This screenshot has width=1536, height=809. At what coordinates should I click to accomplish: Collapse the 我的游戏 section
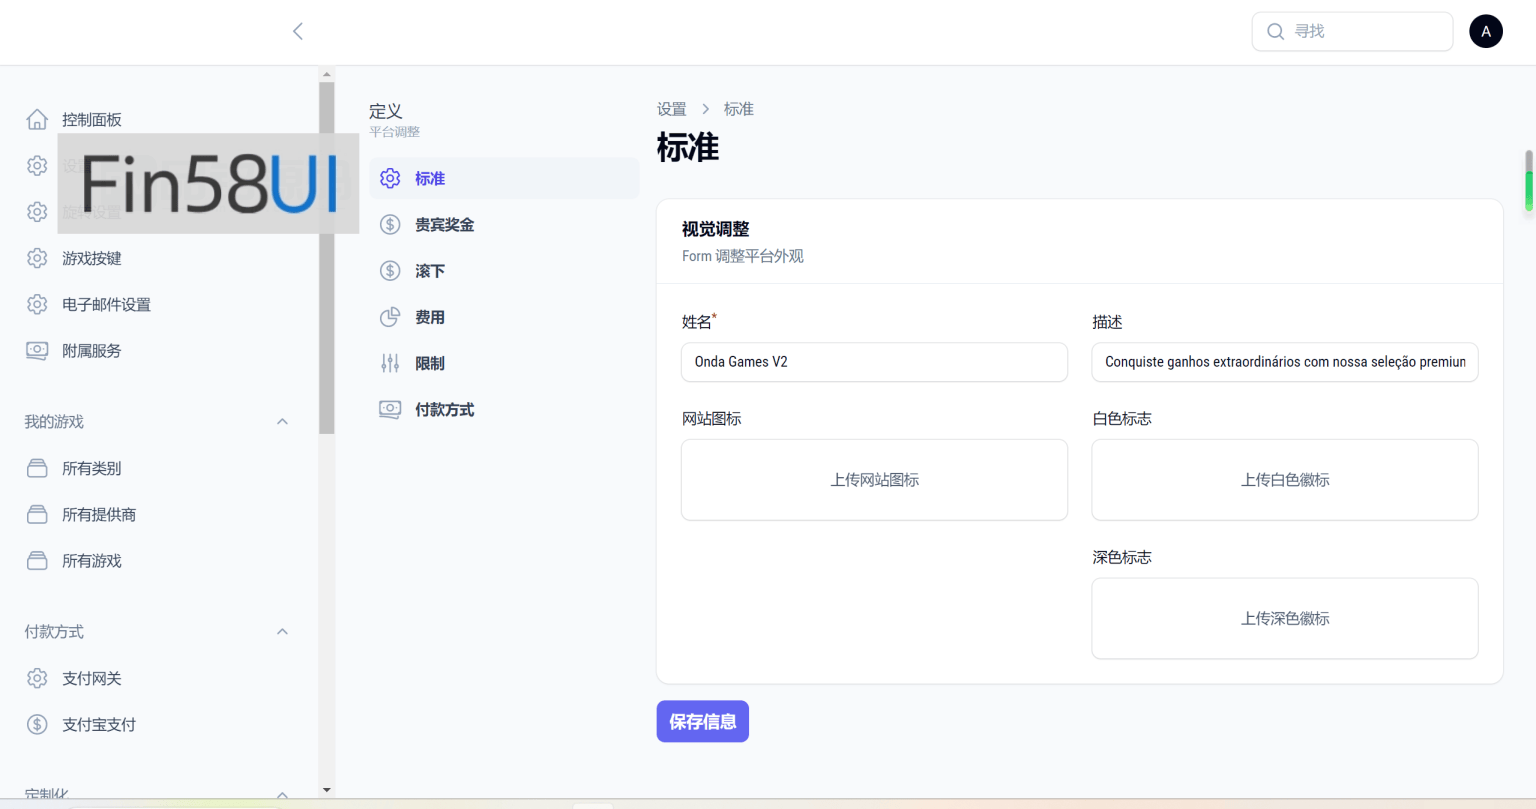pyautogui.click(x=282, y=422)
